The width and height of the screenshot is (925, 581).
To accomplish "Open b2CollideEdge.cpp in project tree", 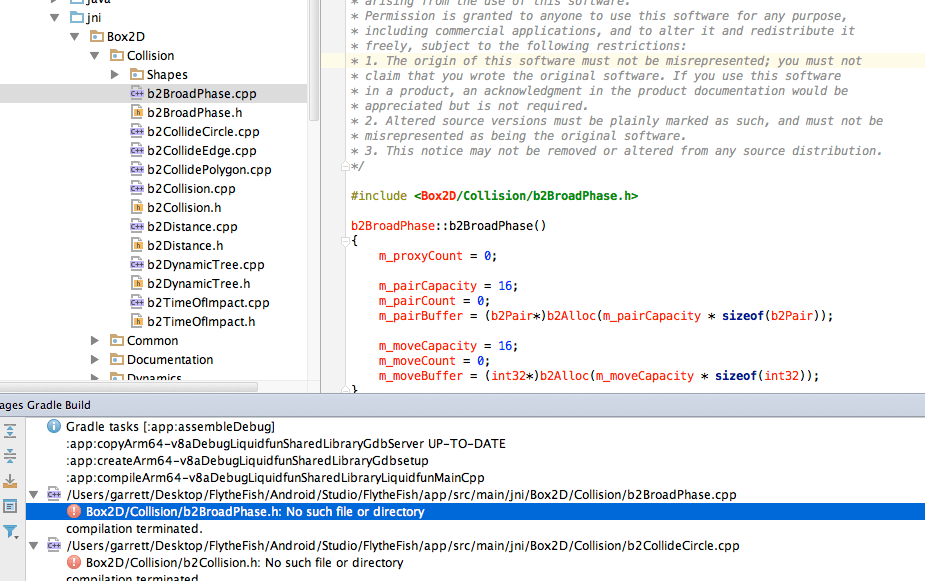I will pos(202,150).
